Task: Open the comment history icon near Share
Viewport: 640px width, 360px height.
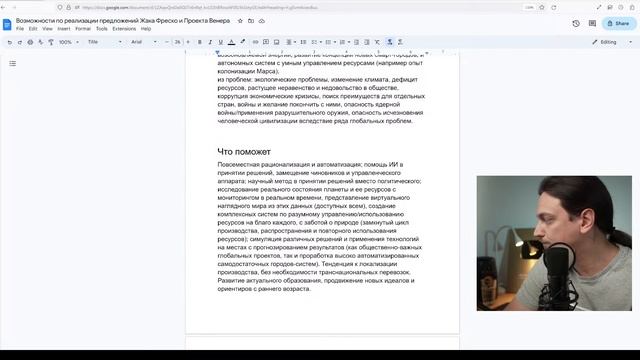Action: 592,24
